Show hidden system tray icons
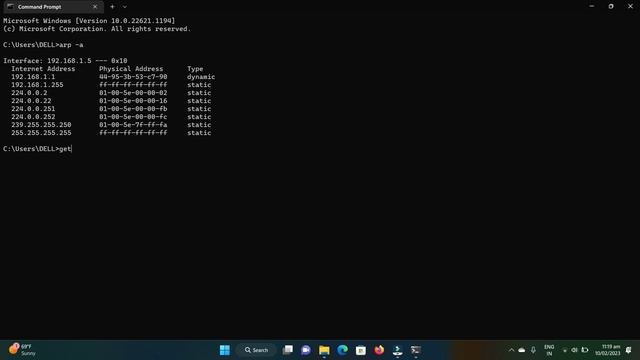640x360 pixels. (x=511, y=350)
